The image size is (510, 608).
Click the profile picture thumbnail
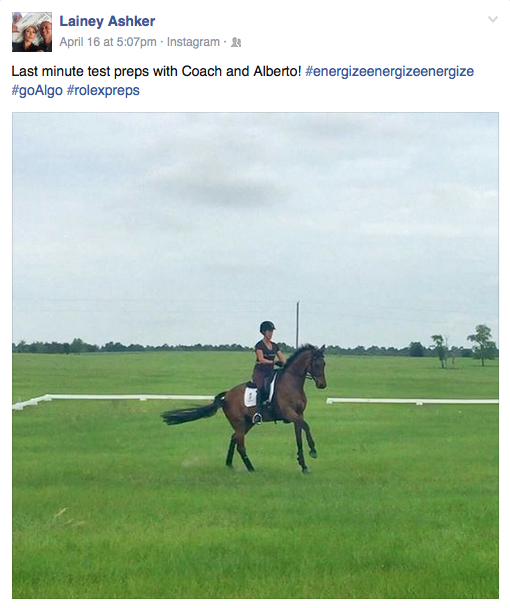click(32, 32)
